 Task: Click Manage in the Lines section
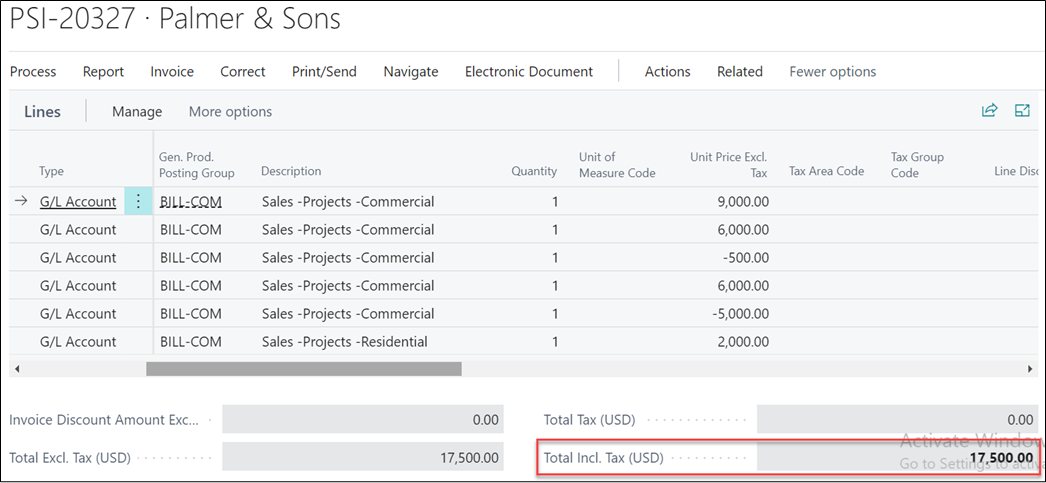tap(137, 111)
